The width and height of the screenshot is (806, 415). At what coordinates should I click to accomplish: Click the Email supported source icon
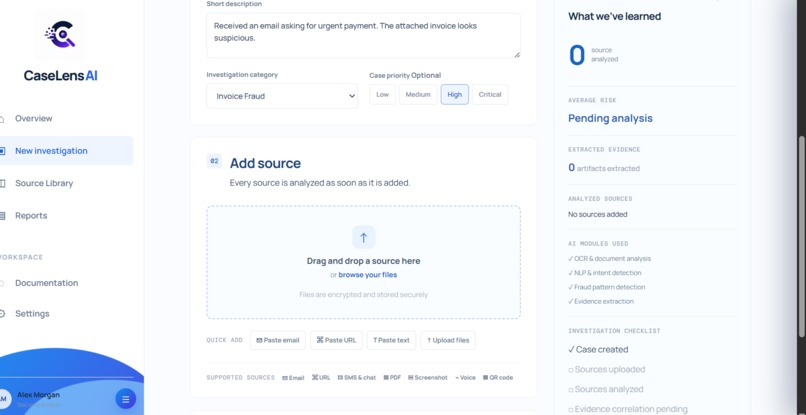(285, 378)
